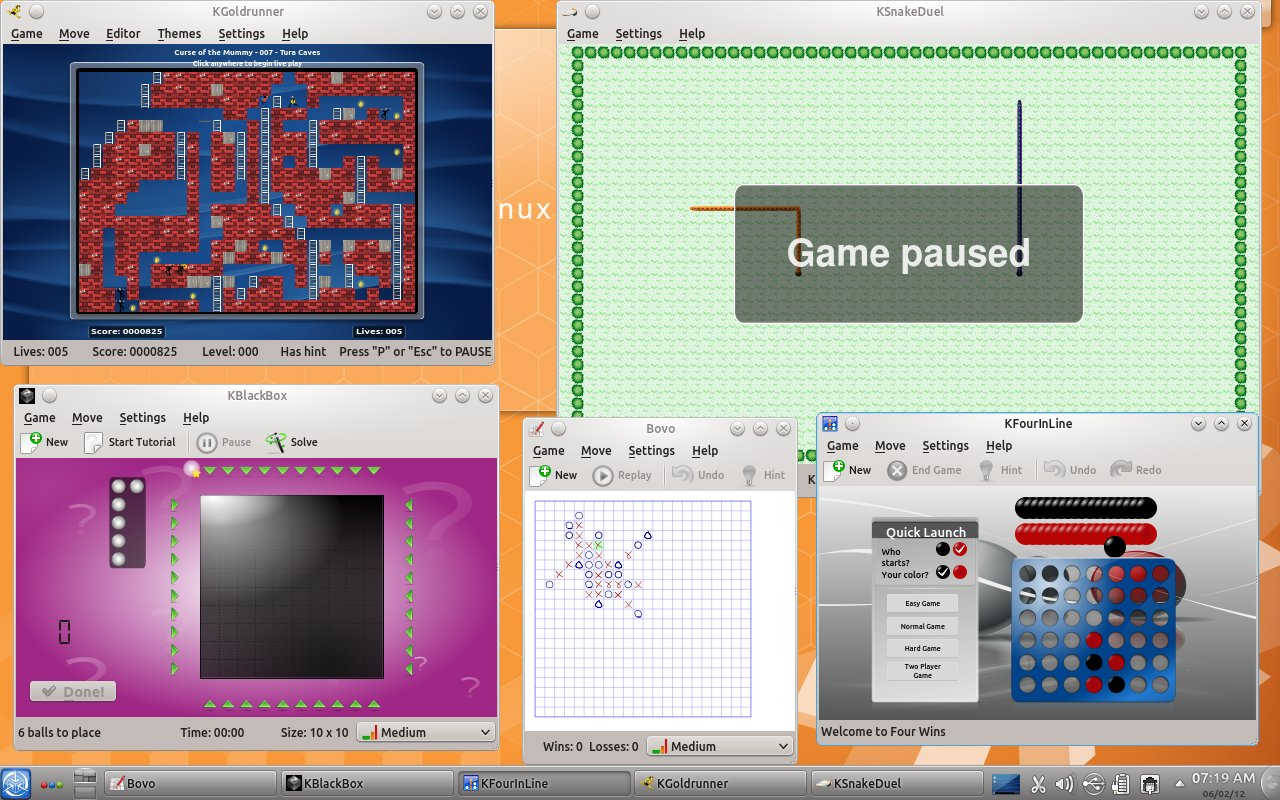
Task: Click Undo in the KFourInLine toolbar
Action: point(1070,470)
